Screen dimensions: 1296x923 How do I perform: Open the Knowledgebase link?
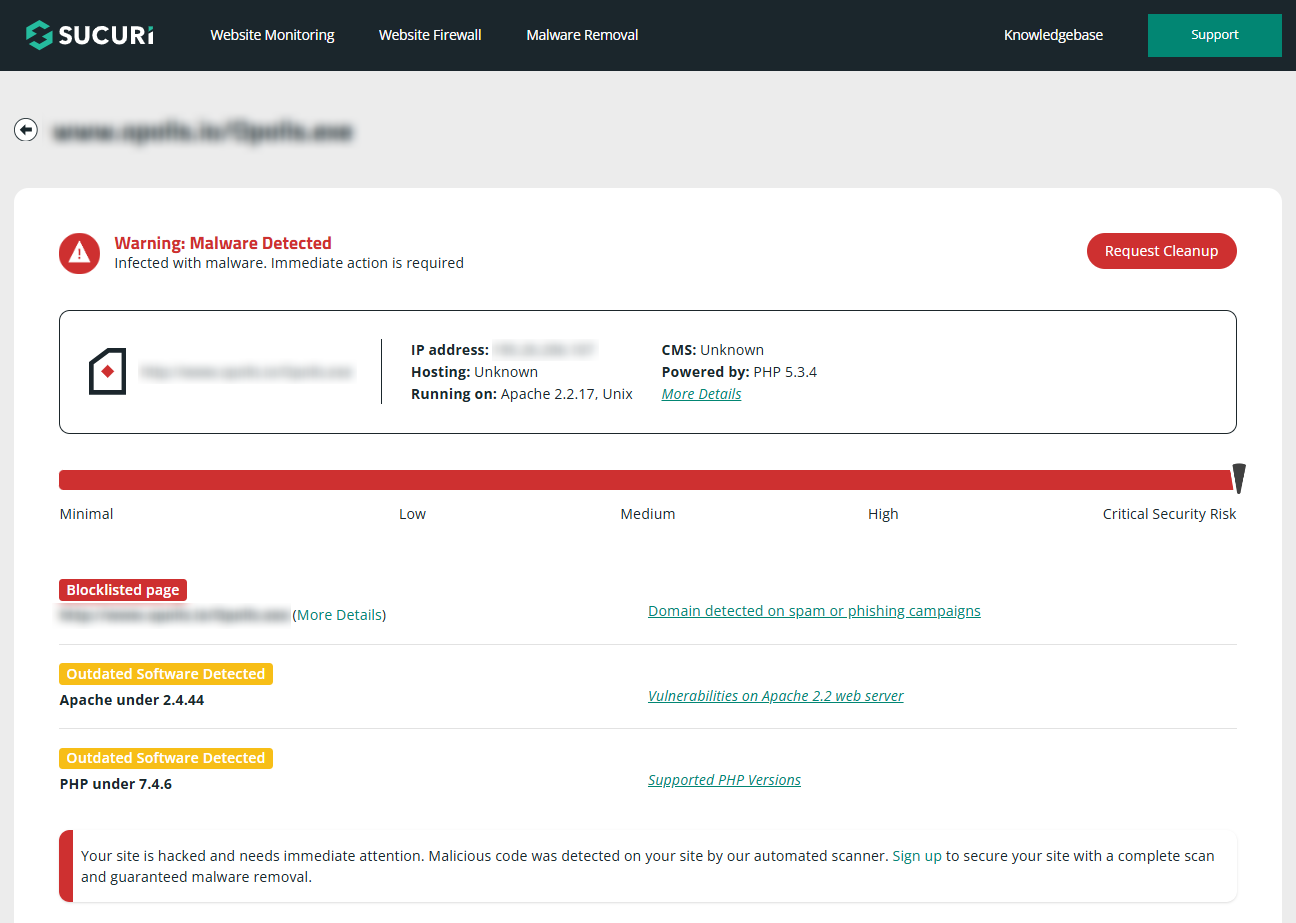pyautogui.click(x=1053, y=35)
